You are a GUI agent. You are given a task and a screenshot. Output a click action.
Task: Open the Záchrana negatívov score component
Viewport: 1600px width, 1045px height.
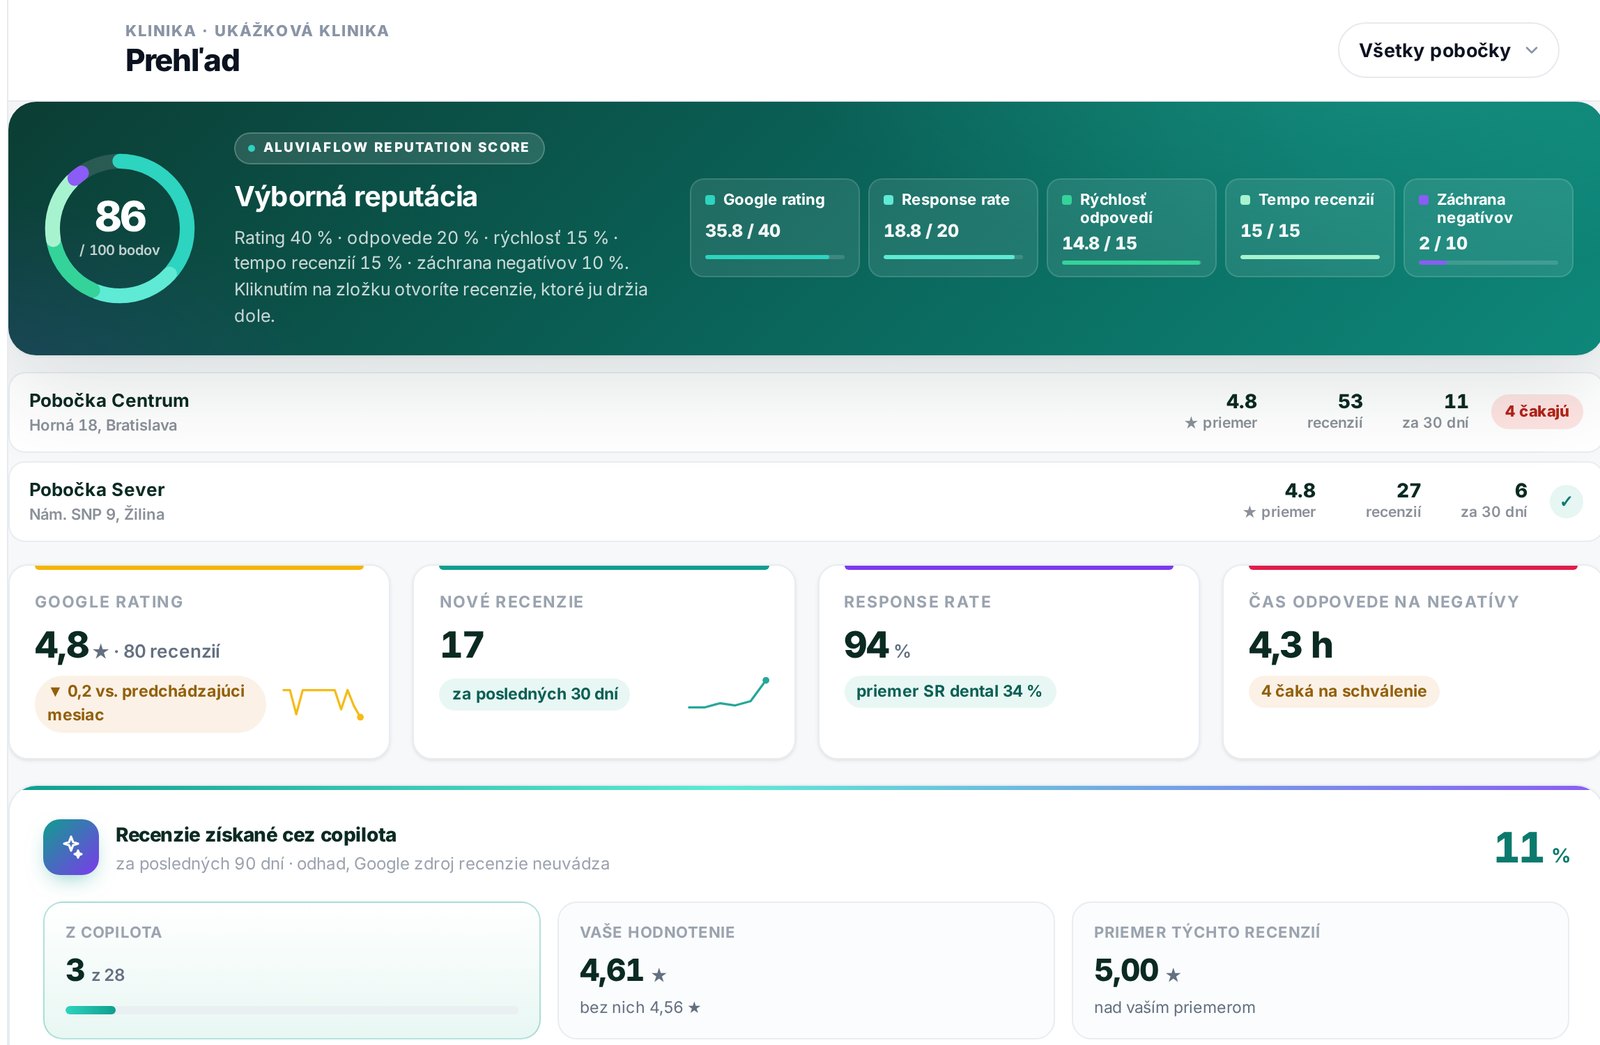1488,227
